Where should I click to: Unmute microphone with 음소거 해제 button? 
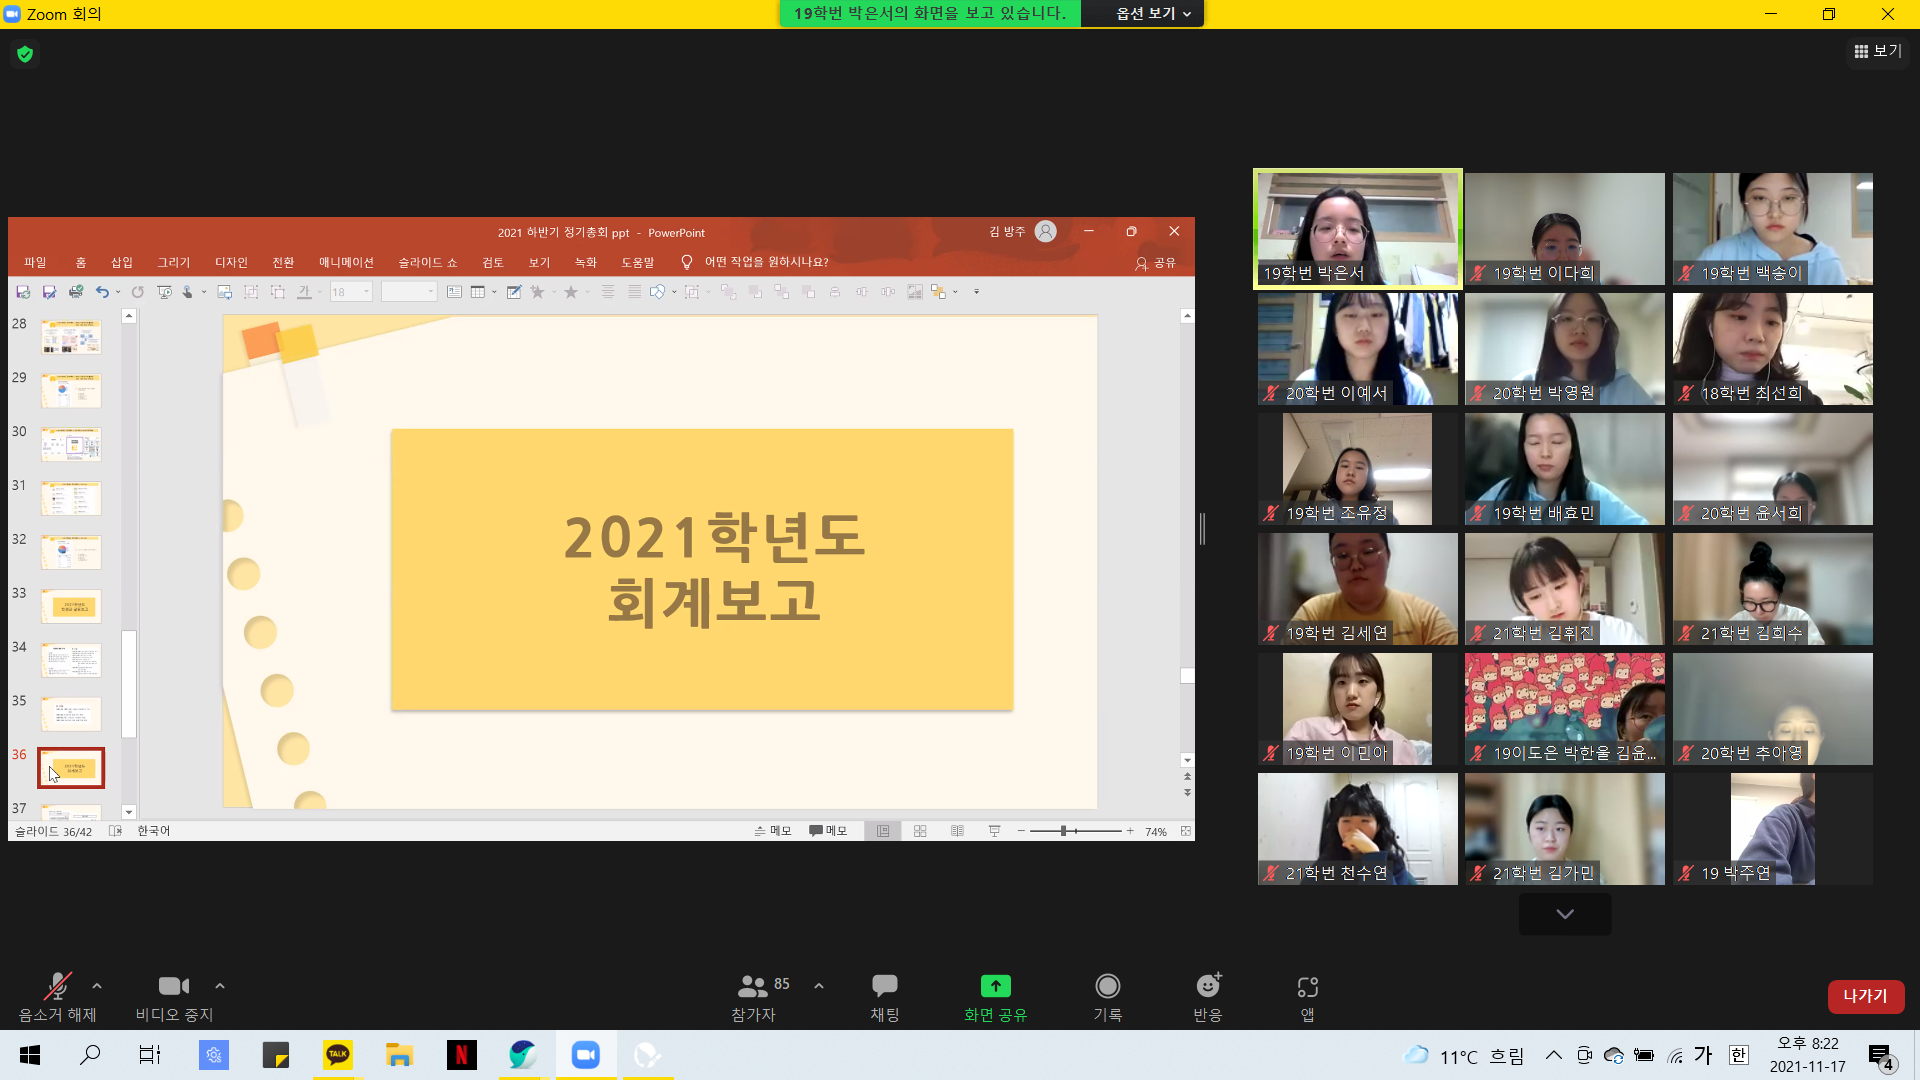pos(57,997)
